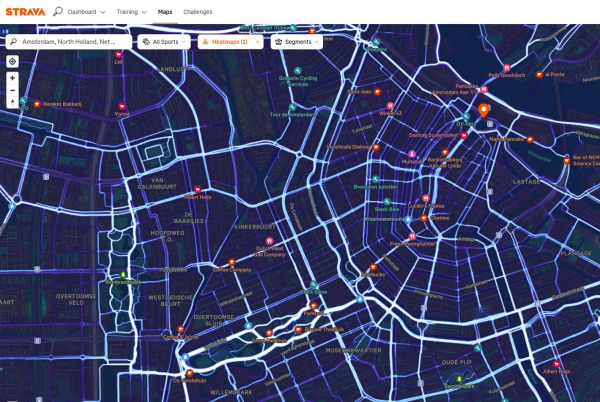Select the Frens Haringhandel restaurant marker
Screen dimensions: 600x402
click(x=412, y=236)
